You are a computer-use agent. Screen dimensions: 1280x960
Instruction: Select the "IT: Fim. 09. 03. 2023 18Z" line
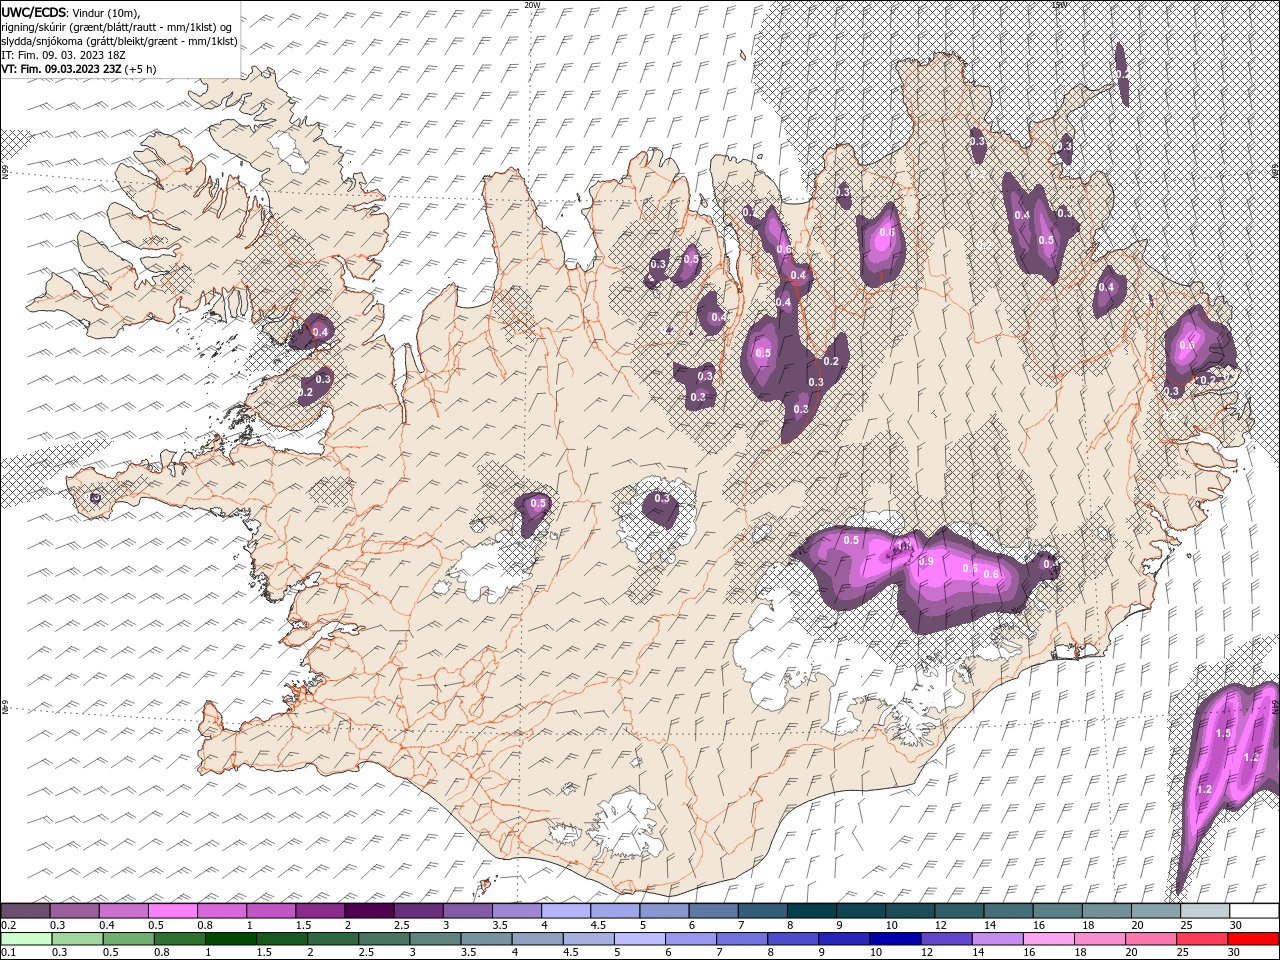pos(61,55)
